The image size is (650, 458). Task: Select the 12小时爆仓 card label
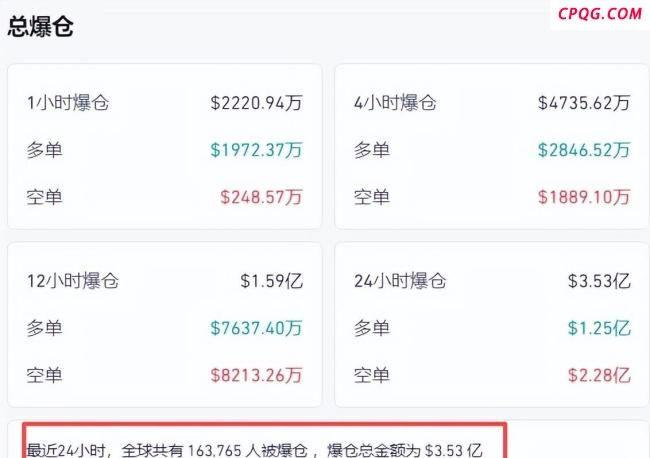[x=73, y=281]
